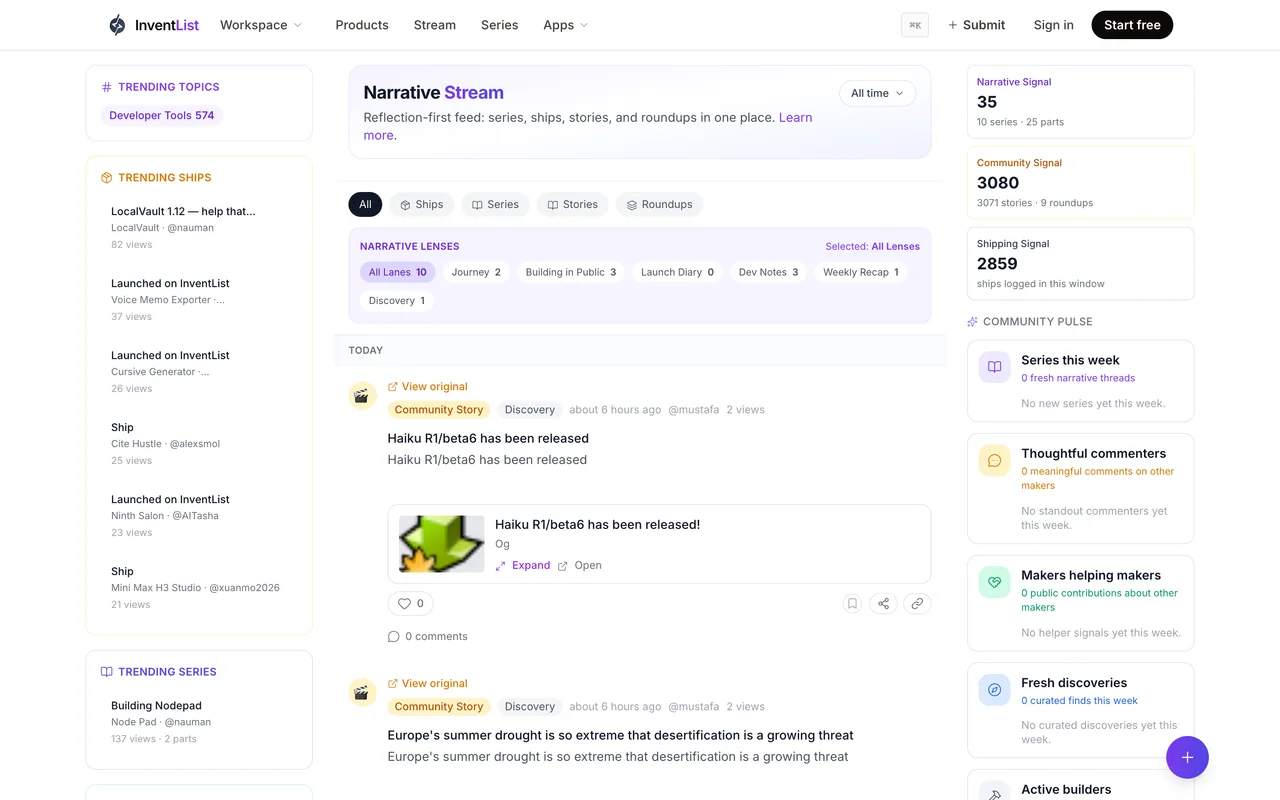Click the Trending Series book icon
Image resolution: width=1280 pixels, height=800 pixels.
[107, 672]
